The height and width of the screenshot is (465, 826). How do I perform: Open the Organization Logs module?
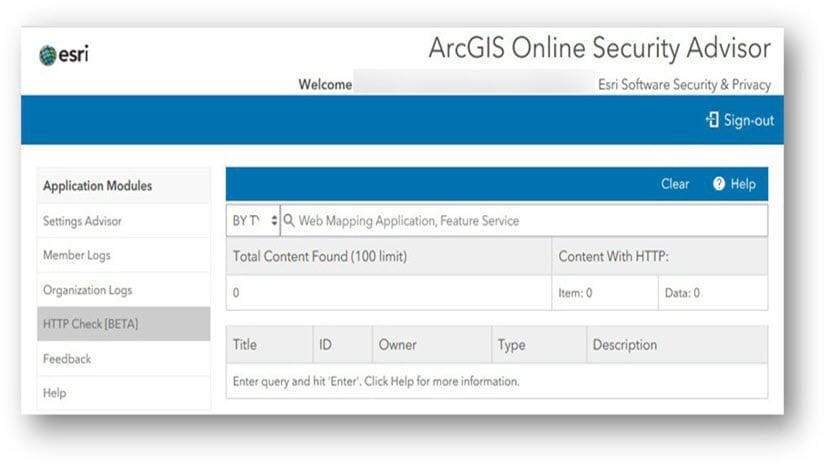(x=123, y=290)
